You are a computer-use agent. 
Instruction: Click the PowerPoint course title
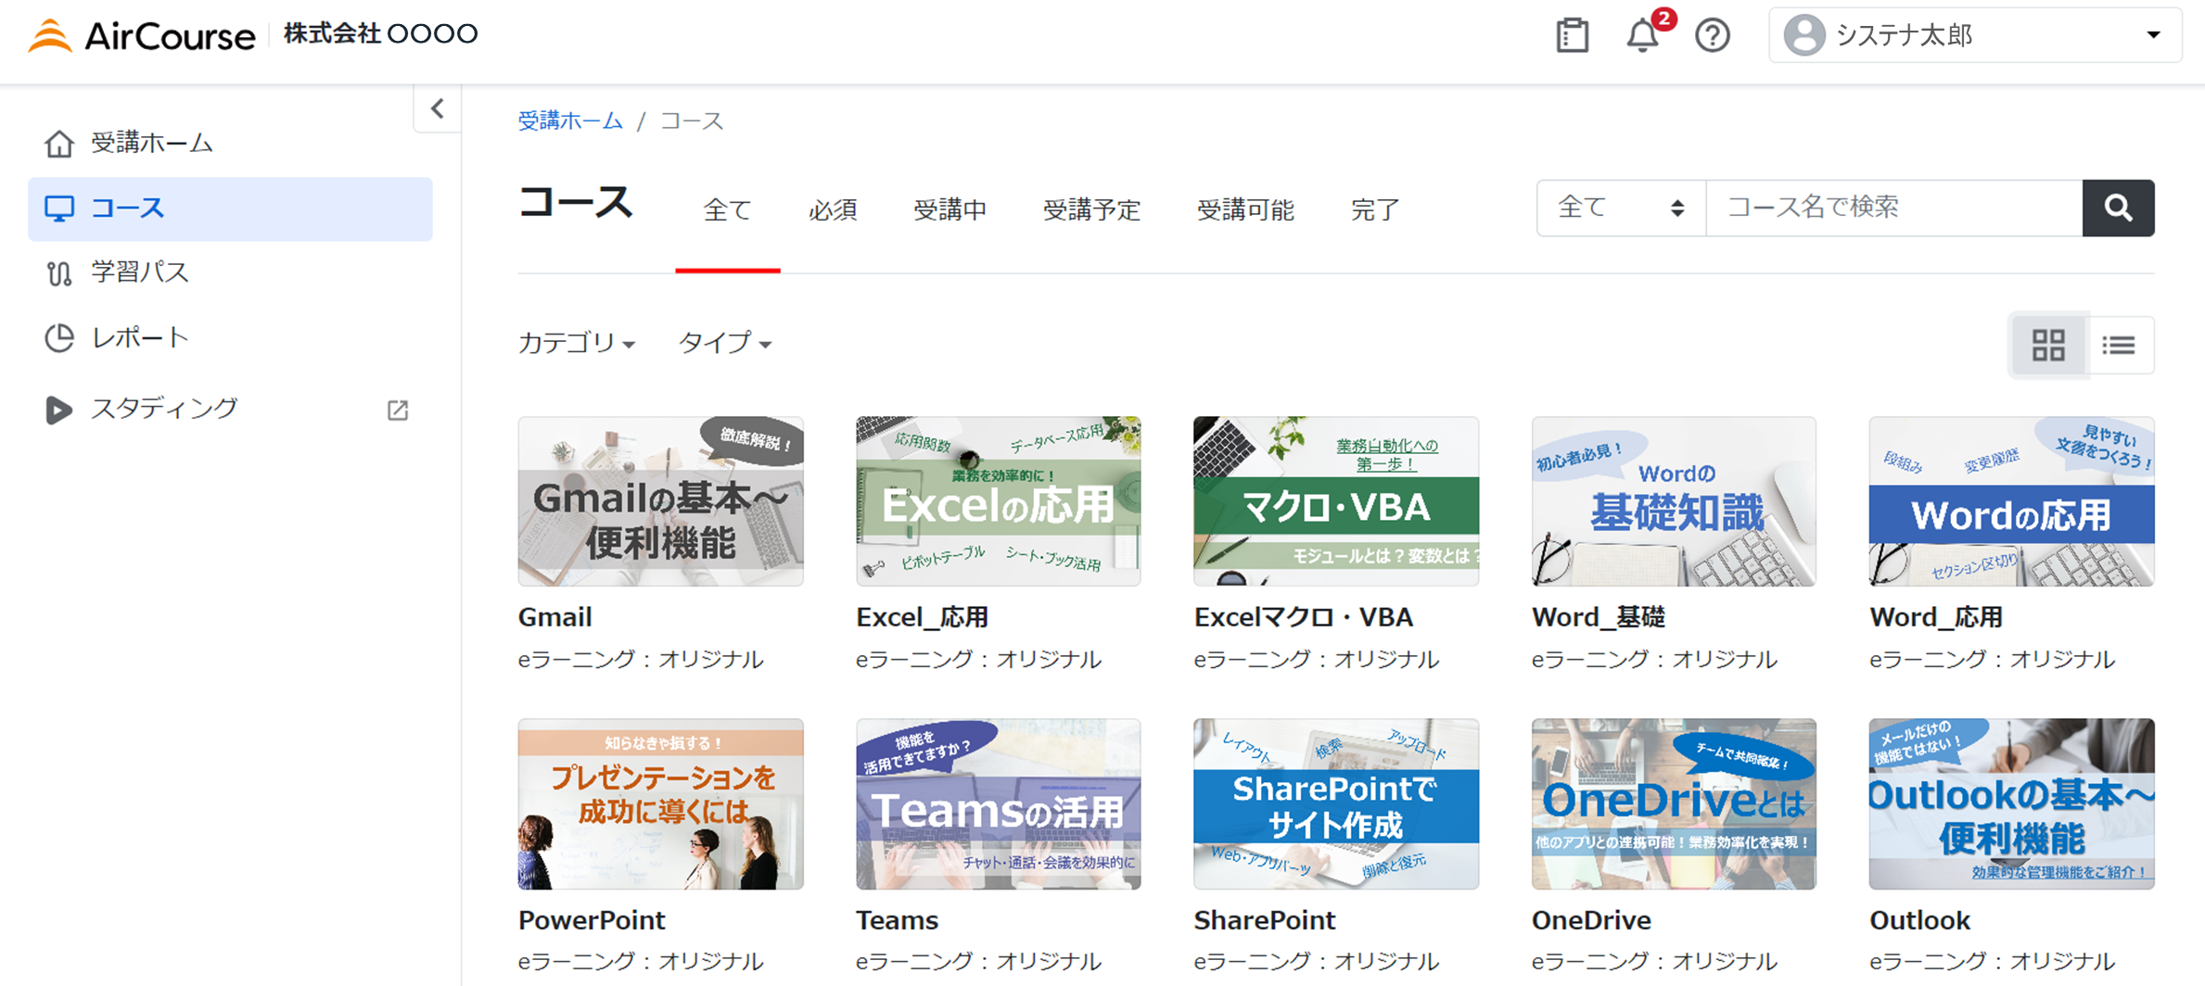[x=592, y=920]
